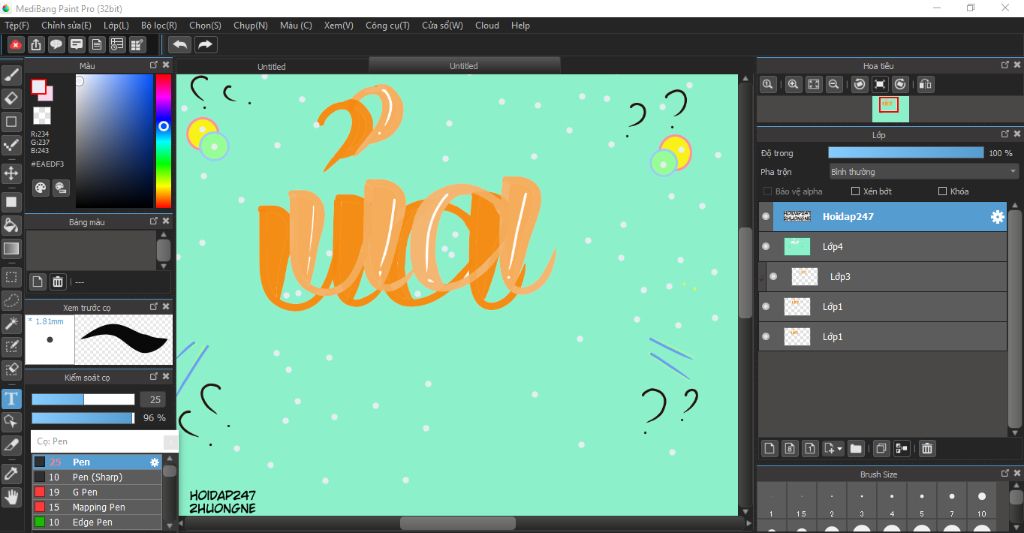Add a new folder in the layer panel
The height and width of the screenshot is (533, 1024).
(856, 448)
